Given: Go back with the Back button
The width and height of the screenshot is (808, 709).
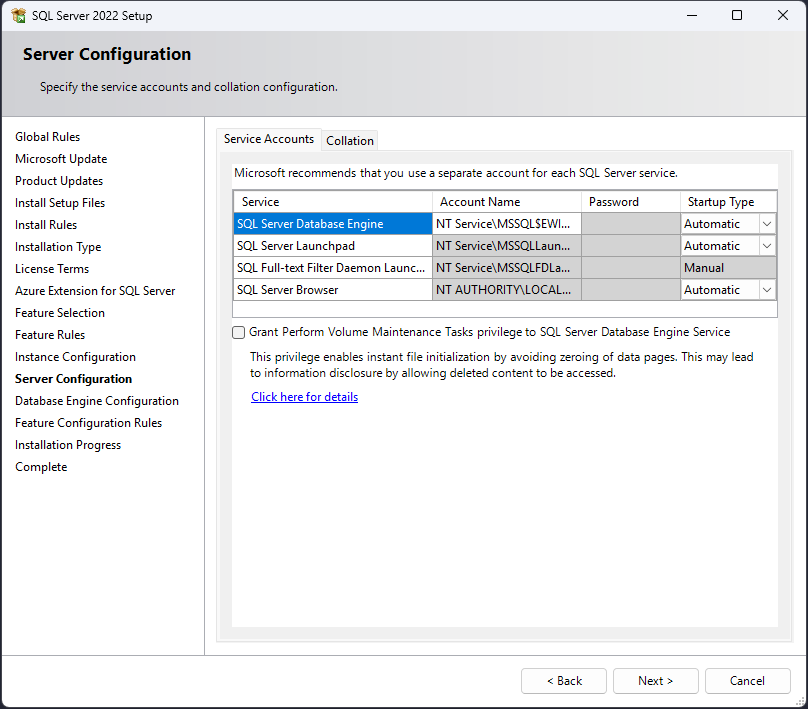Looking at the screenshot, I should tap(563, 681).
